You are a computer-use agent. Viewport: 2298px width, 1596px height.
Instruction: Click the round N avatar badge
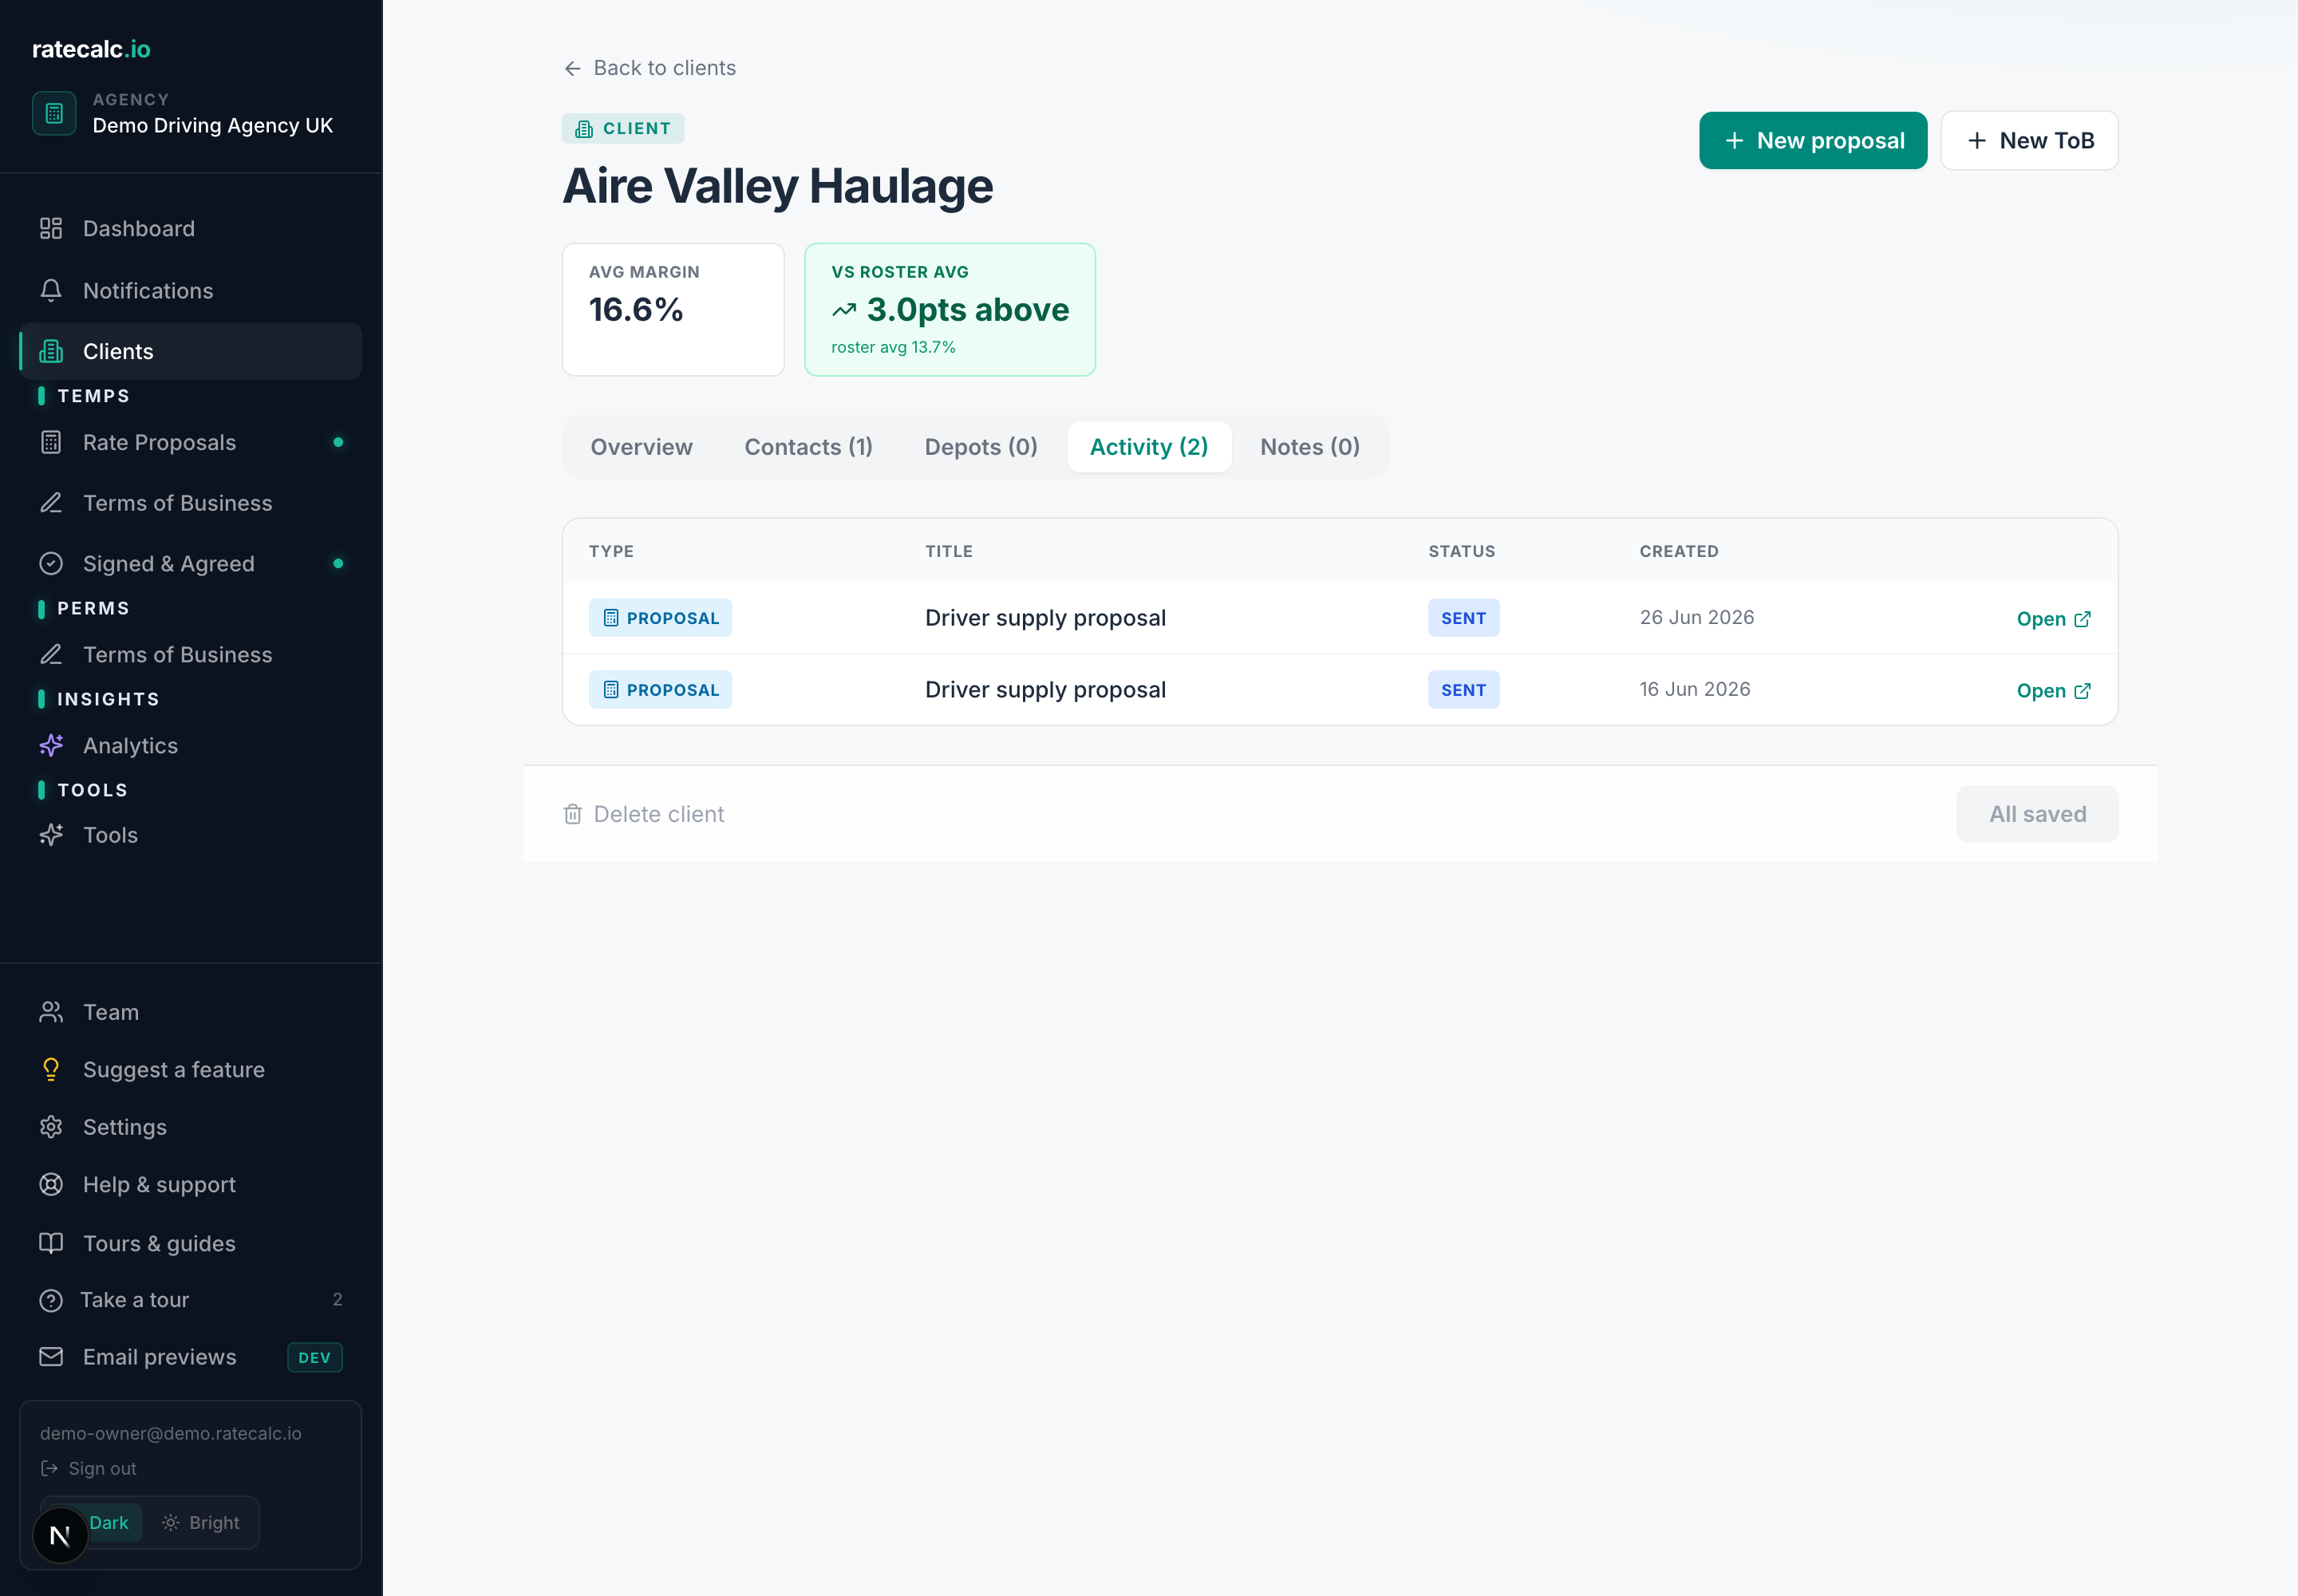pyautogui.click(x=60, y=1535)
